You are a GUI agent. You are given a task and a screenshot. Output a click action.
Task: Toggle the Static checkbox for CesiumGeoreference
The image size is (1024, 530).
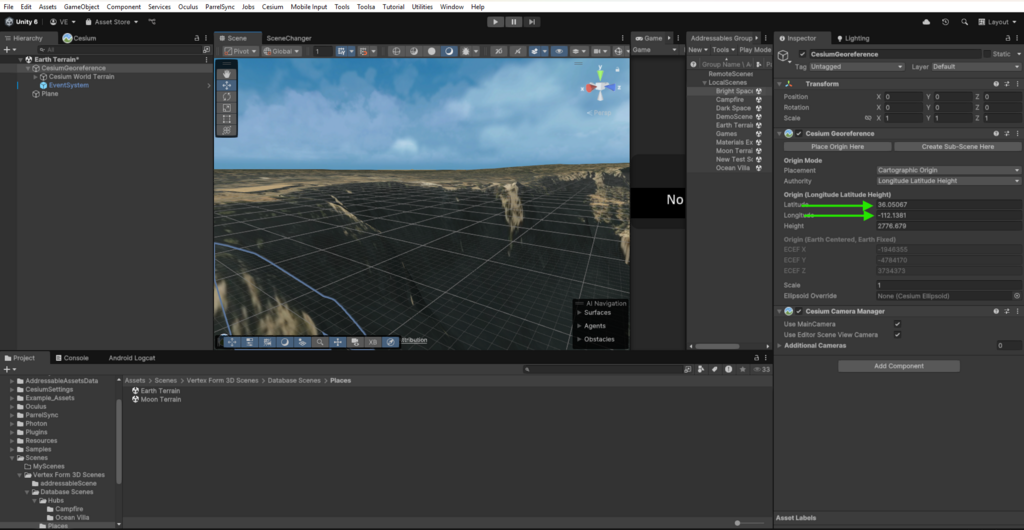click(x=986, y=54)
